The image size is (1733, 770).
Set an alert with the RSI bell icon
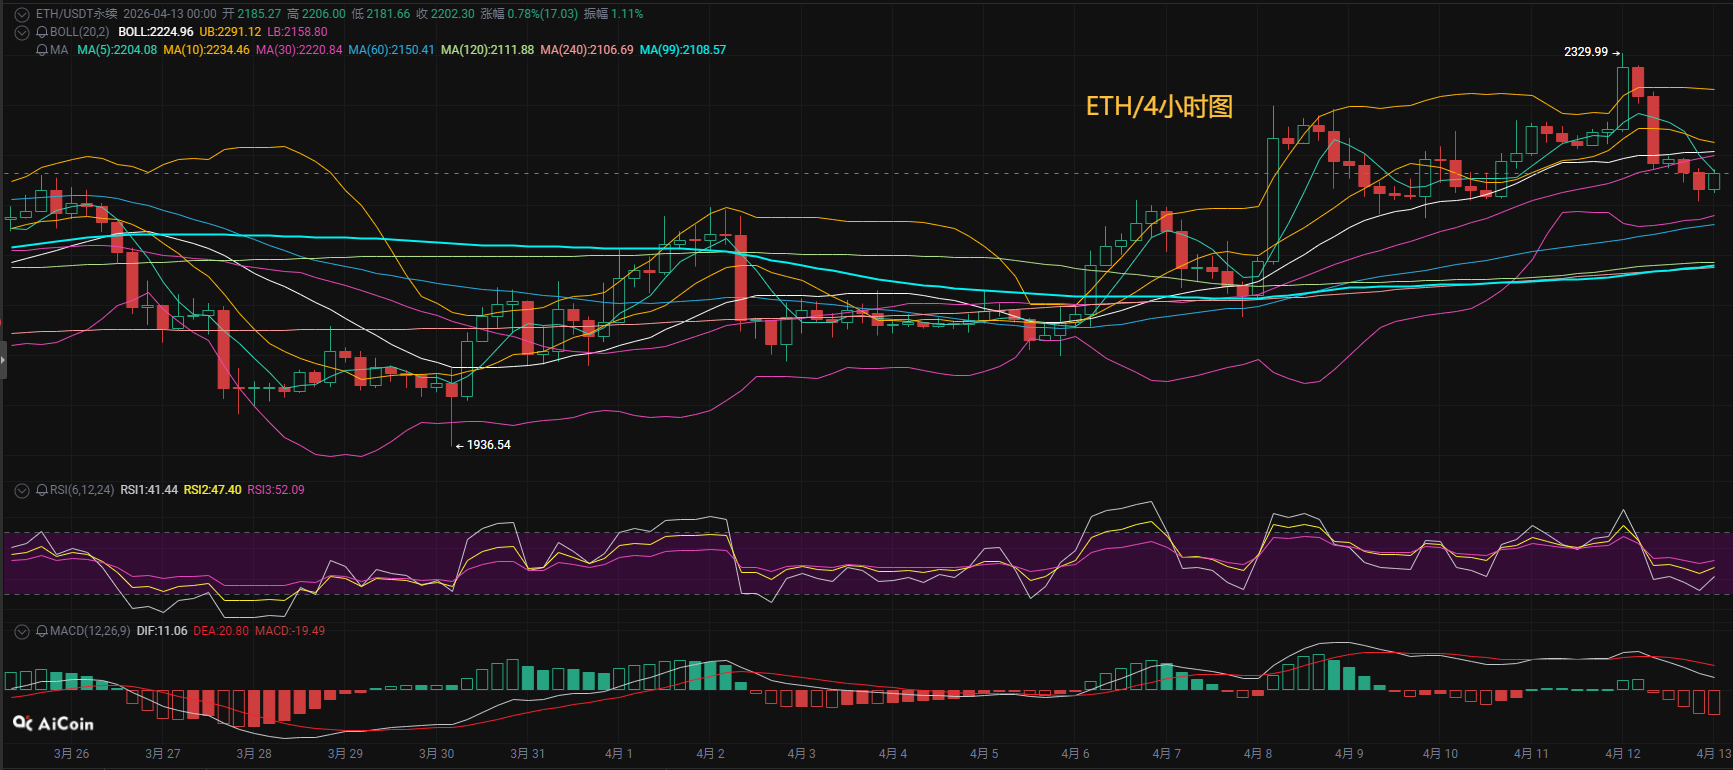point(42,490)
